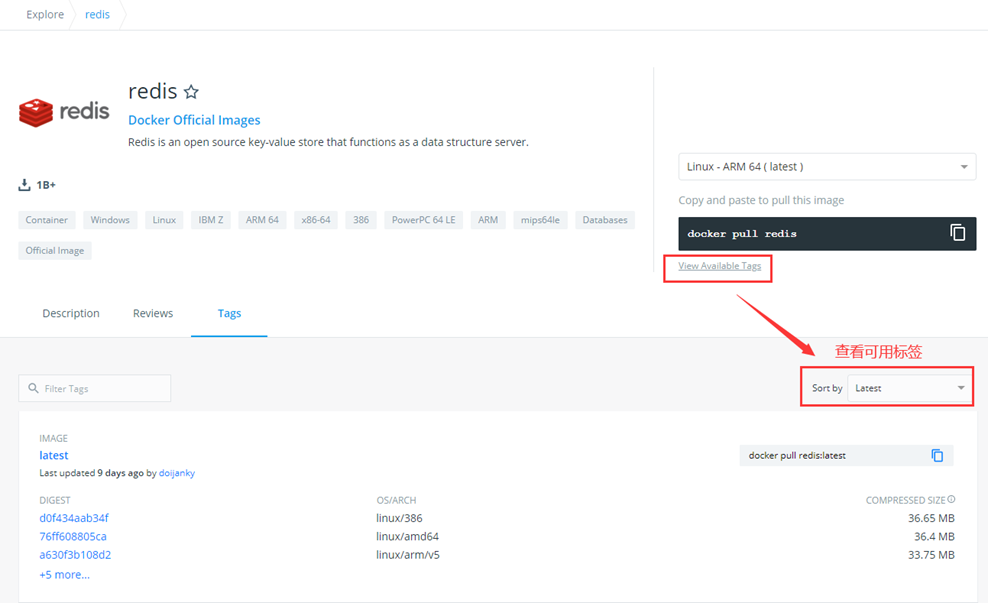Open the Linux - ARM 64 platform dropdown
The image size is (988, 603).
tap(827, 166)
